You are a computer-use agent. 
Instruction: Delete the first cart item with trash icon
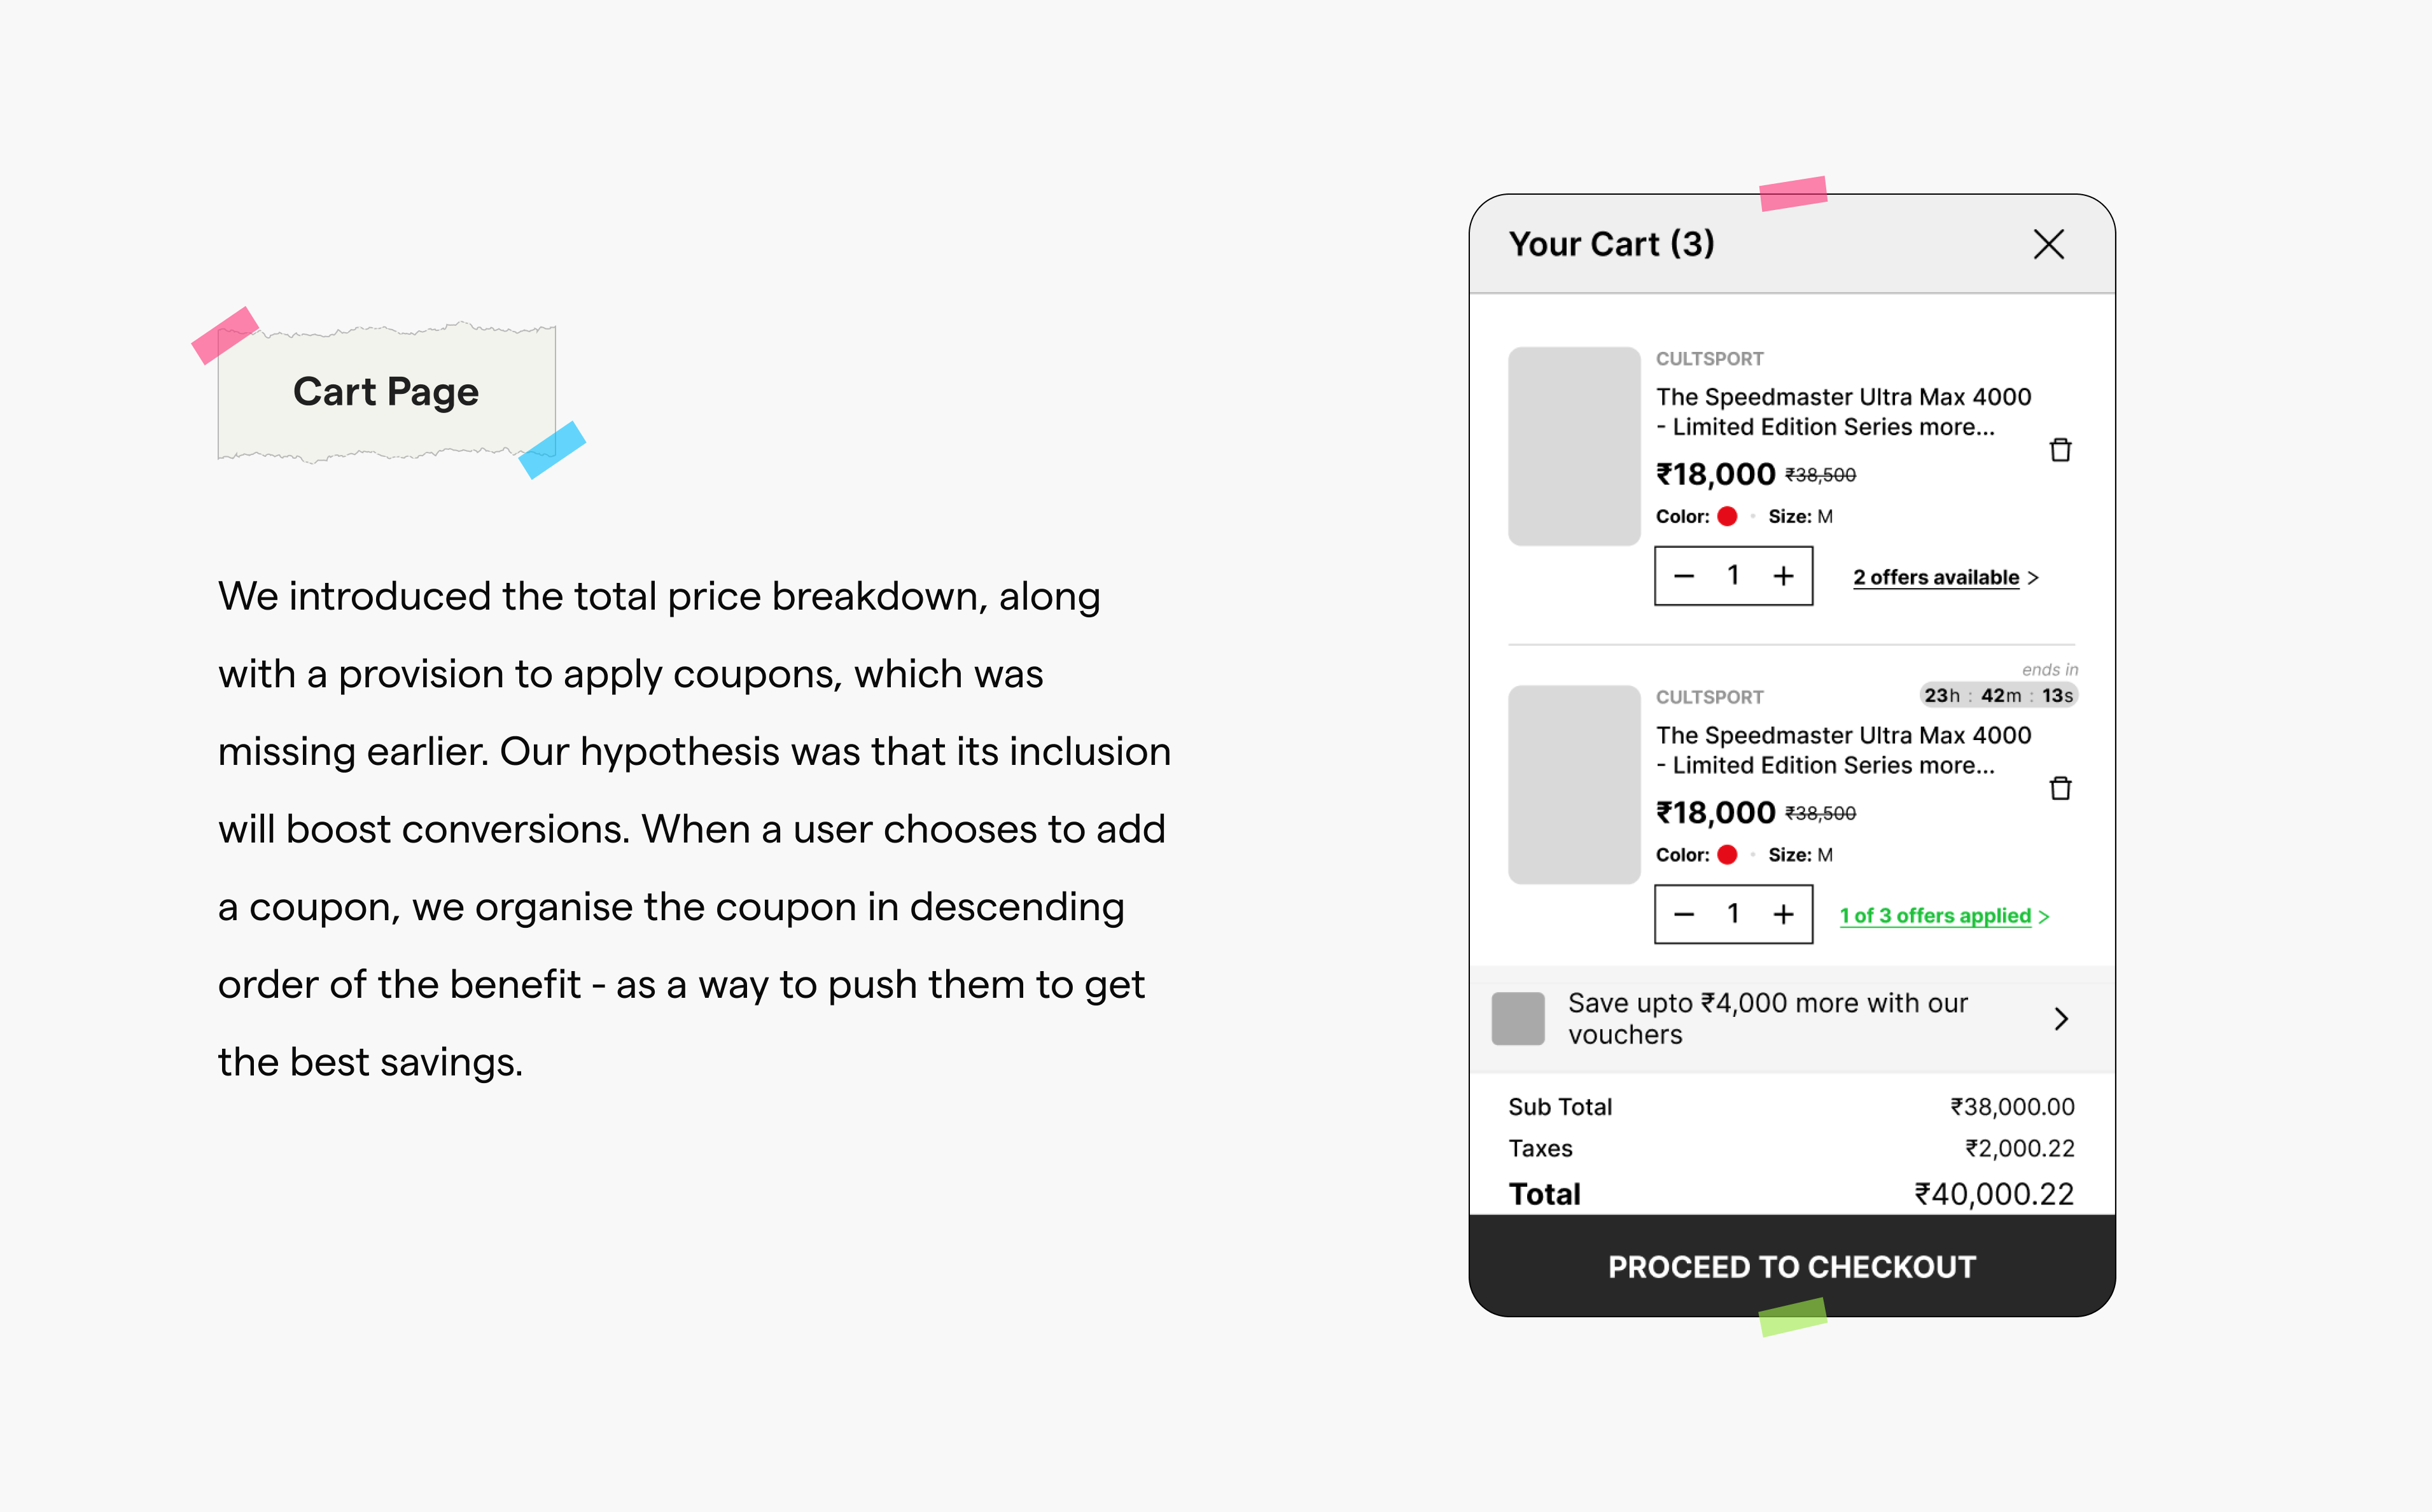tap(2060, 450)
